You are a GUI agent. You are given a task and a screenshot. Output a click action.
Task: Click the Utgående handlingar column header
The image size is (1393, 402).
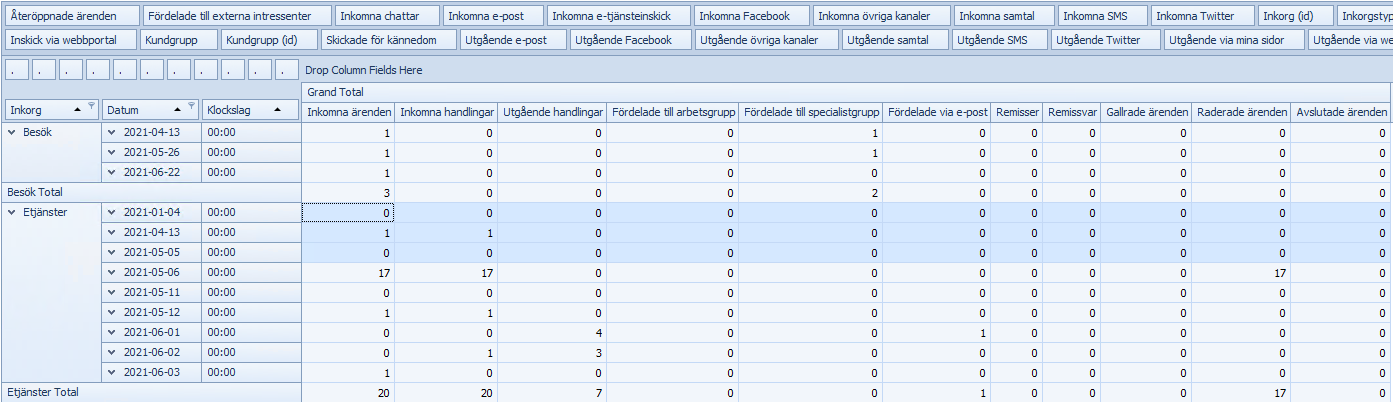tap(551, 112)
